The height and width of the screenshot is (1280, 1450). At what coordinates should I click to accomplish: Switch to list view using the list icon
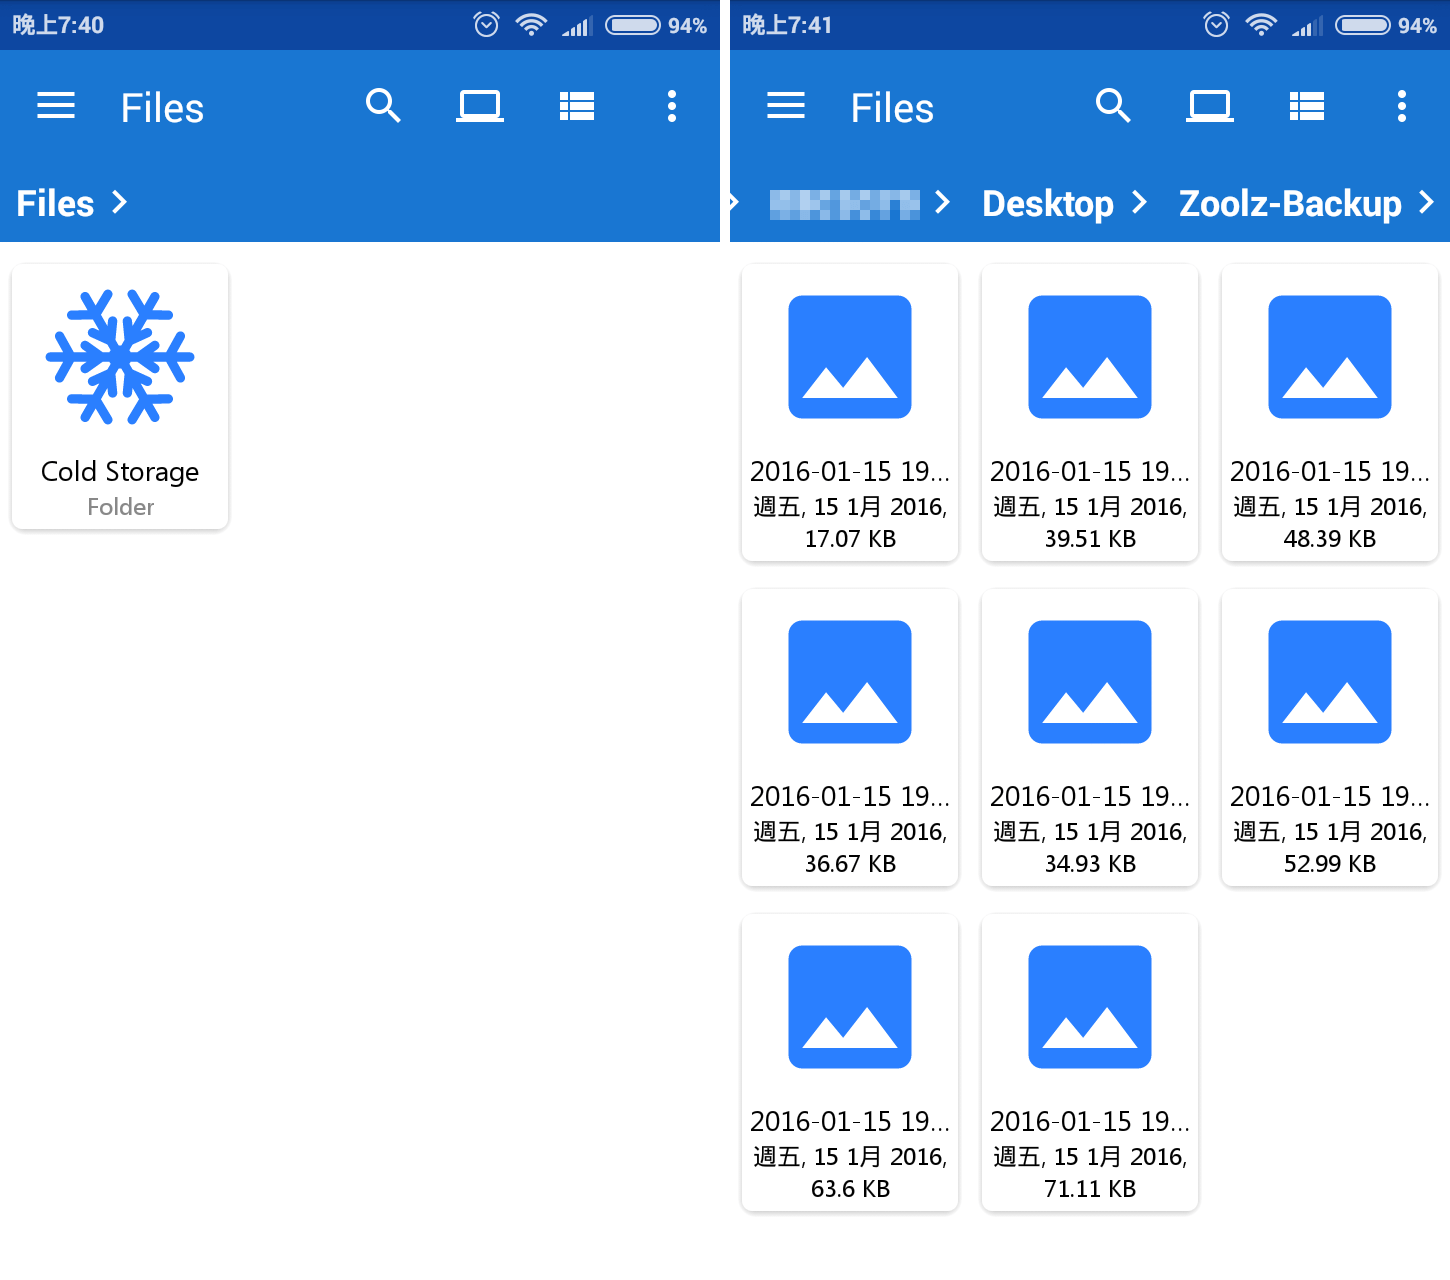tap(577, 106)
